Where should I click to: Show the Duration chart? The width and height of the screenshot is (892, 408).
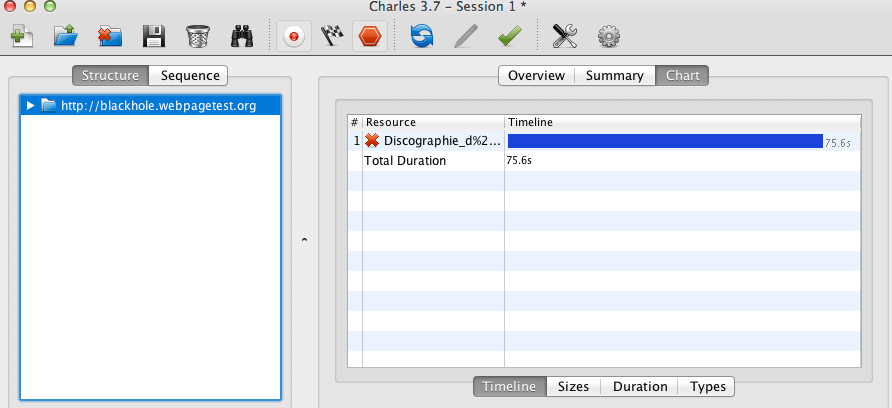click(639, 386)
